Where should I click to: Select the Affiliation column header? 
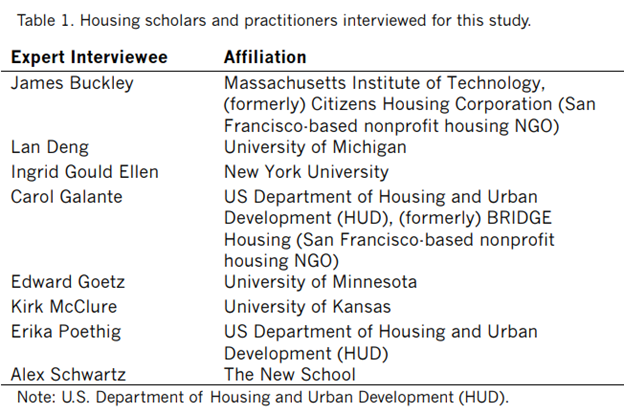pos(265,57)
